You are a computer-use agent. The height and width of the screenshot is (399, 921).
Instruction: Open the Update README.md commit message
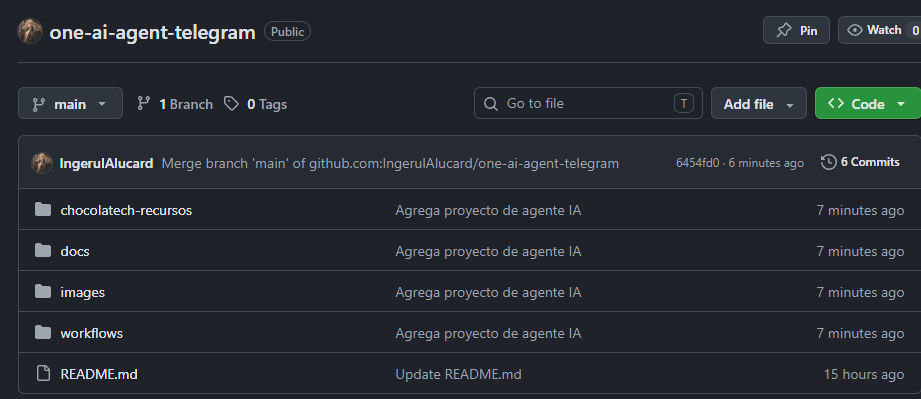[458, 374]
